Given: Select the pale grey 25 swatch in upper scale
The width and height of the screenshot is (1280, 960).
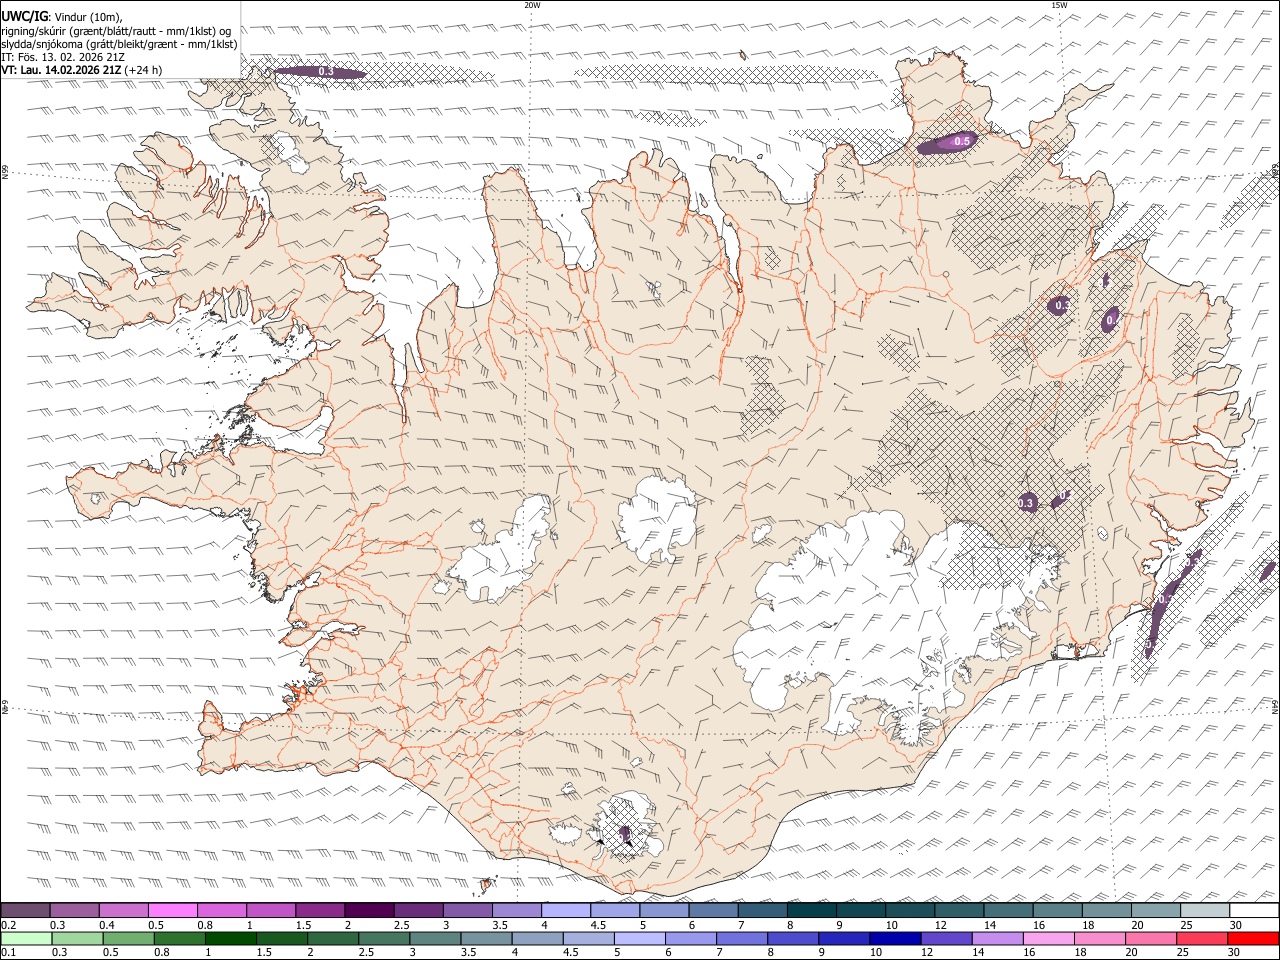Looking at the screenshot, I should (1204, 910).
